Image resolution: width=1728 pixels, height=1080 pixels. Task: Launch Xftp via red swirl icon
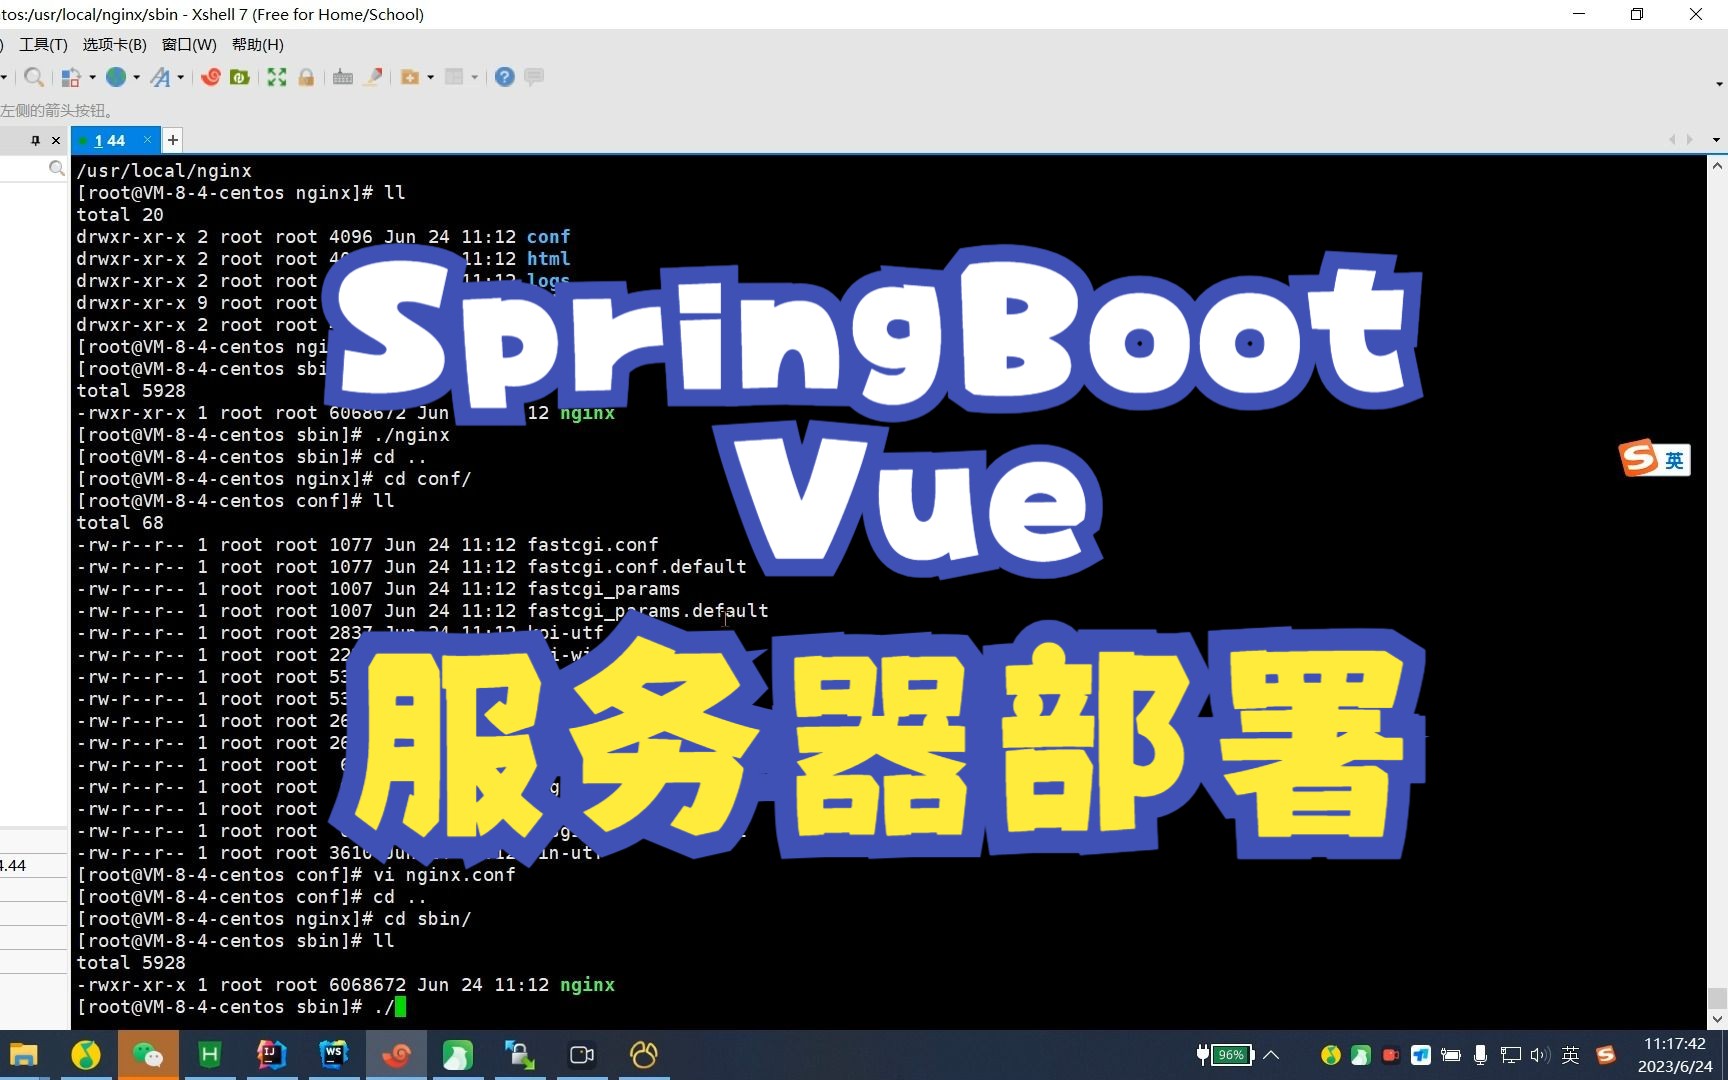point(210,77)
